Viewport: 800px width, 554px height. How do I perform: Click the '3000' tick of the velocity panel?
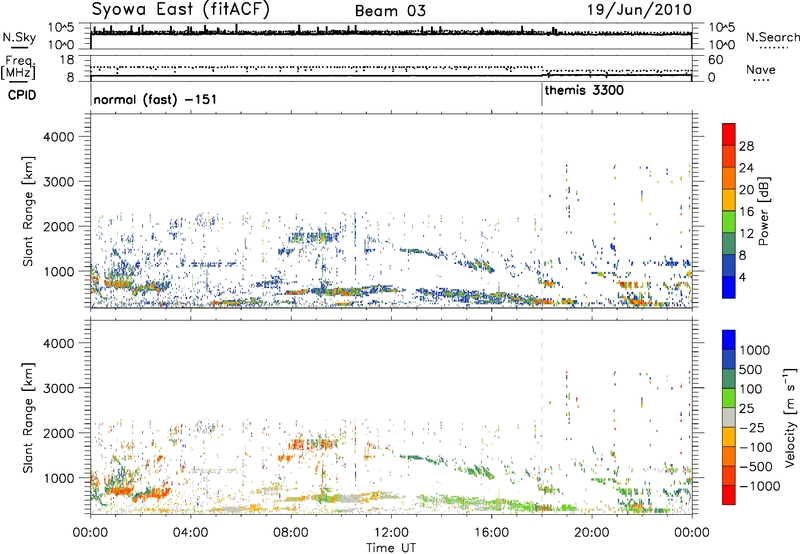[x=58, y=388]
